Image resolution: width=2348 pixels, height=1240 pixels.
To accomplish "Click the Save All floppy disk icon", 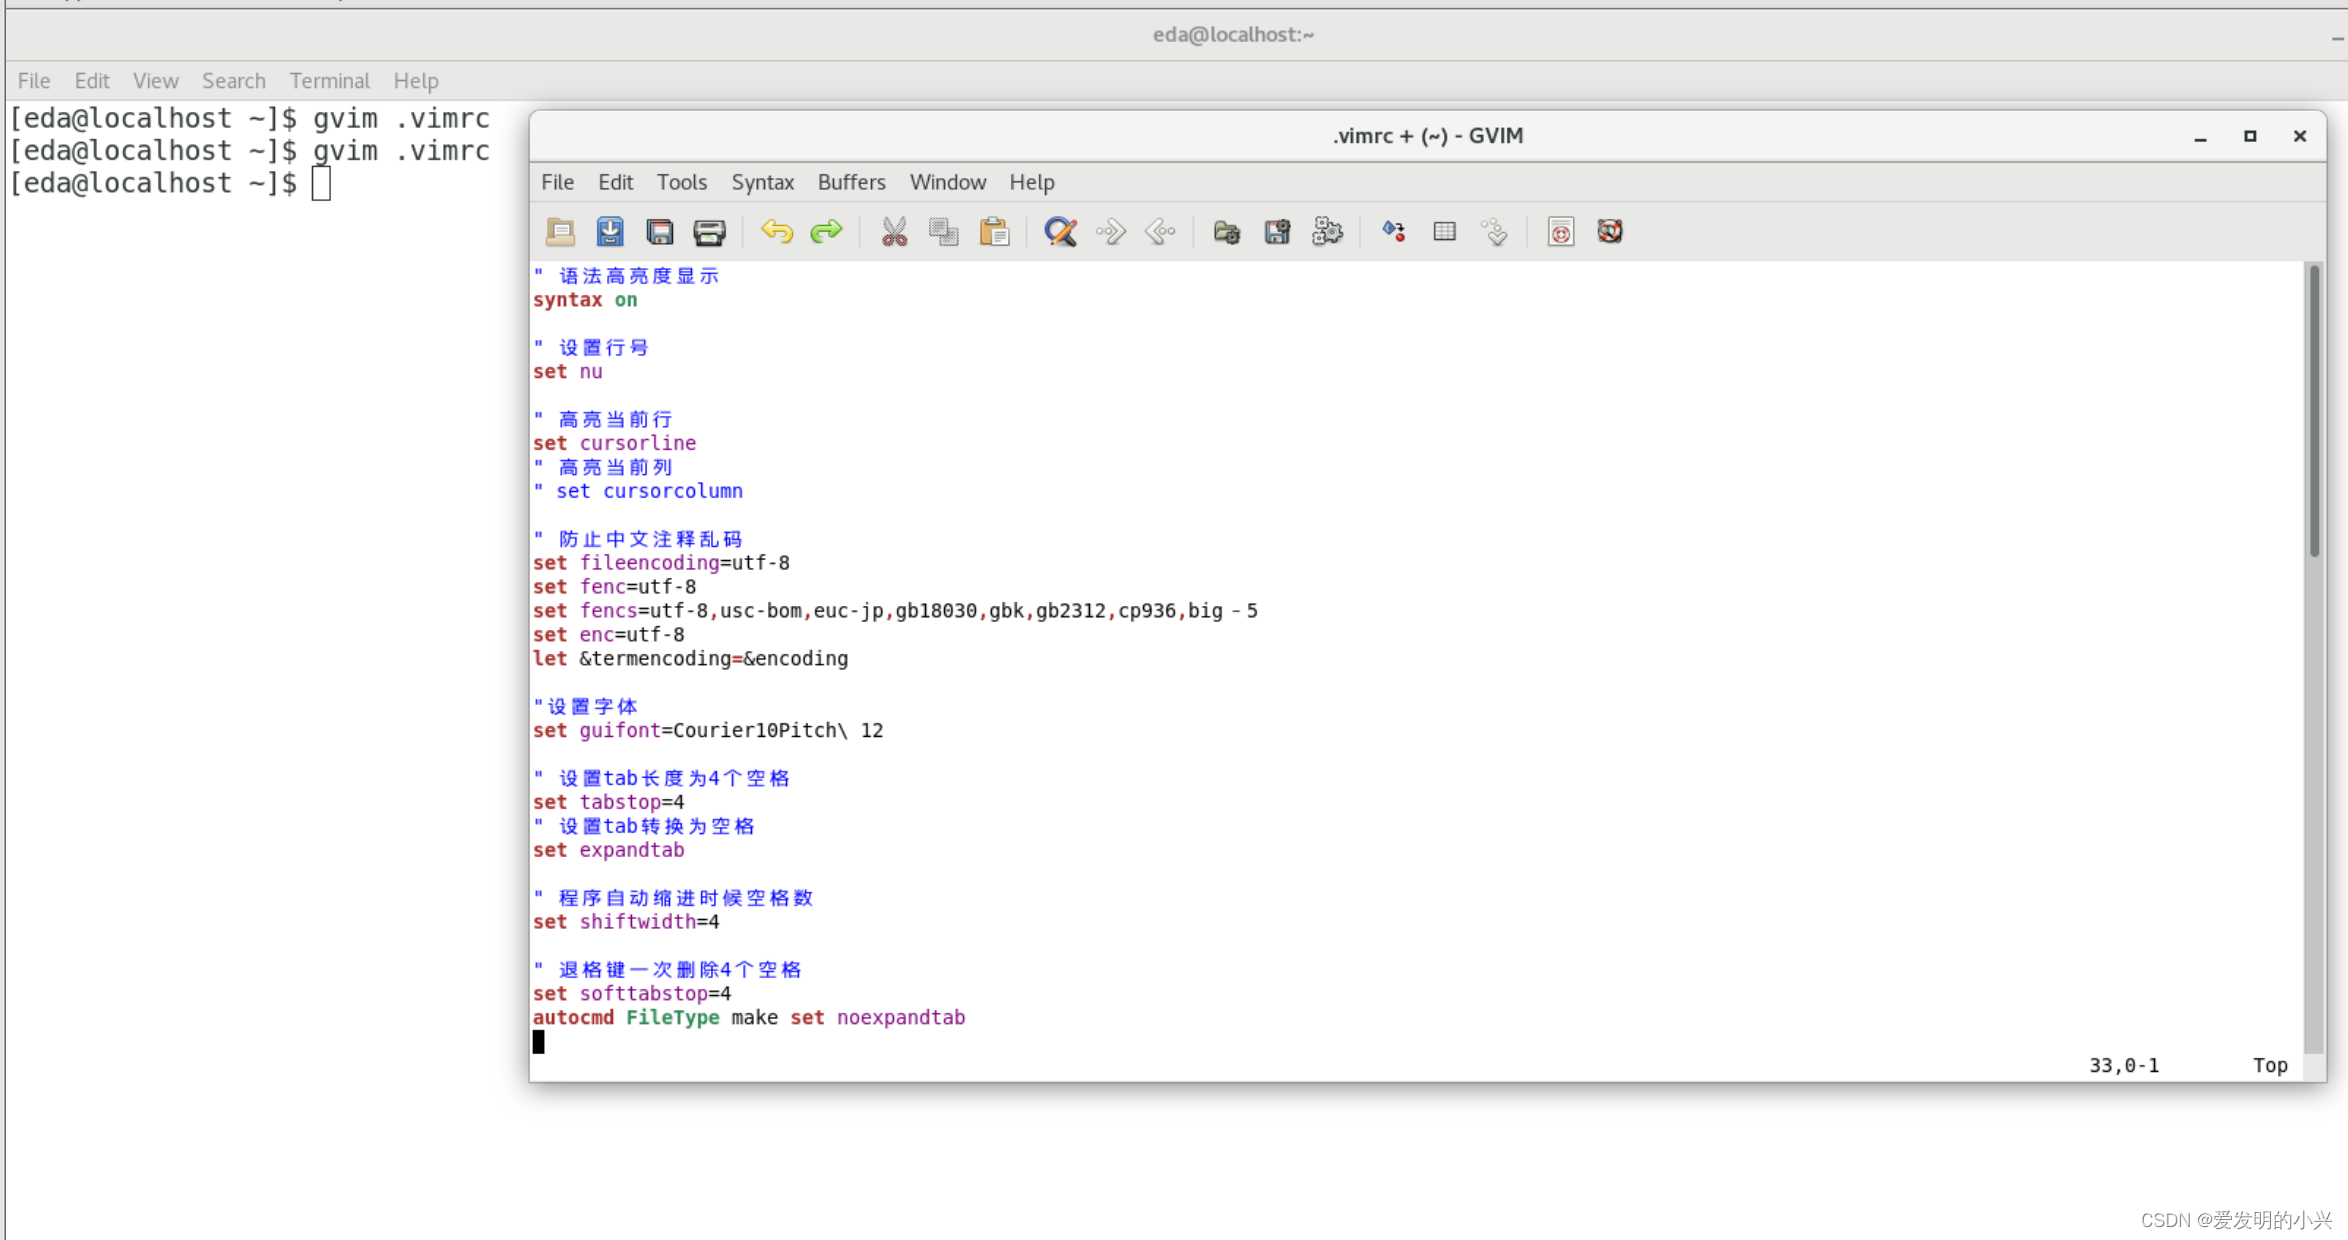I will 660,232.
